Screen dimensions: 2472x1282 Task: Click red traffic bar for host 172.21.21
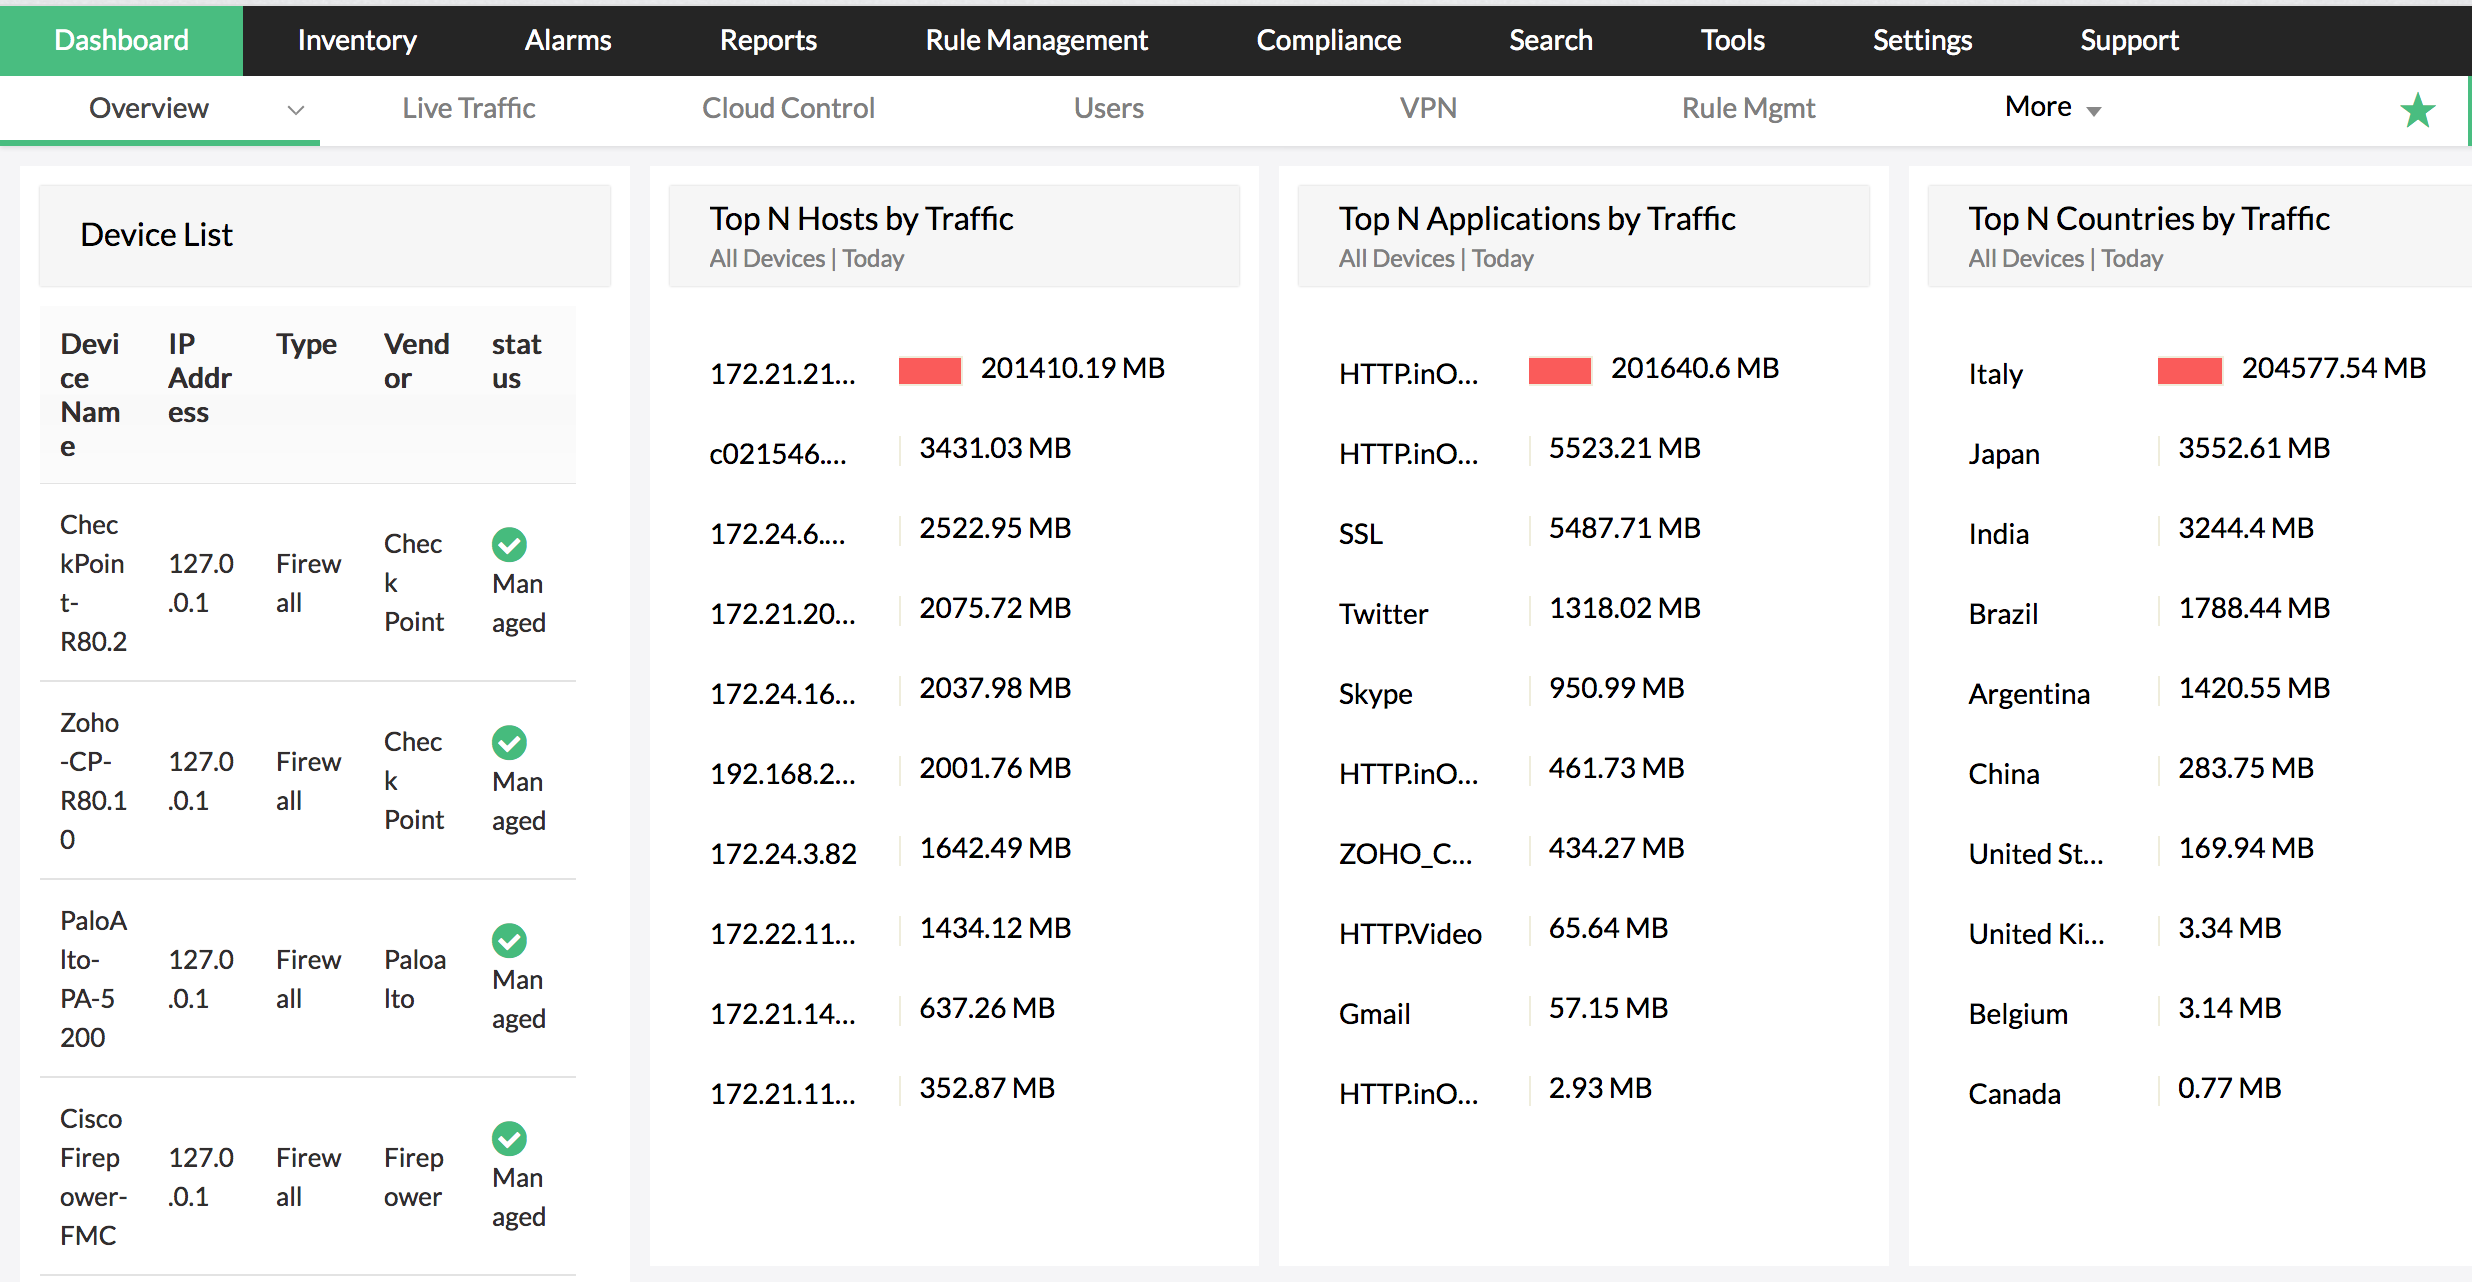929,370
